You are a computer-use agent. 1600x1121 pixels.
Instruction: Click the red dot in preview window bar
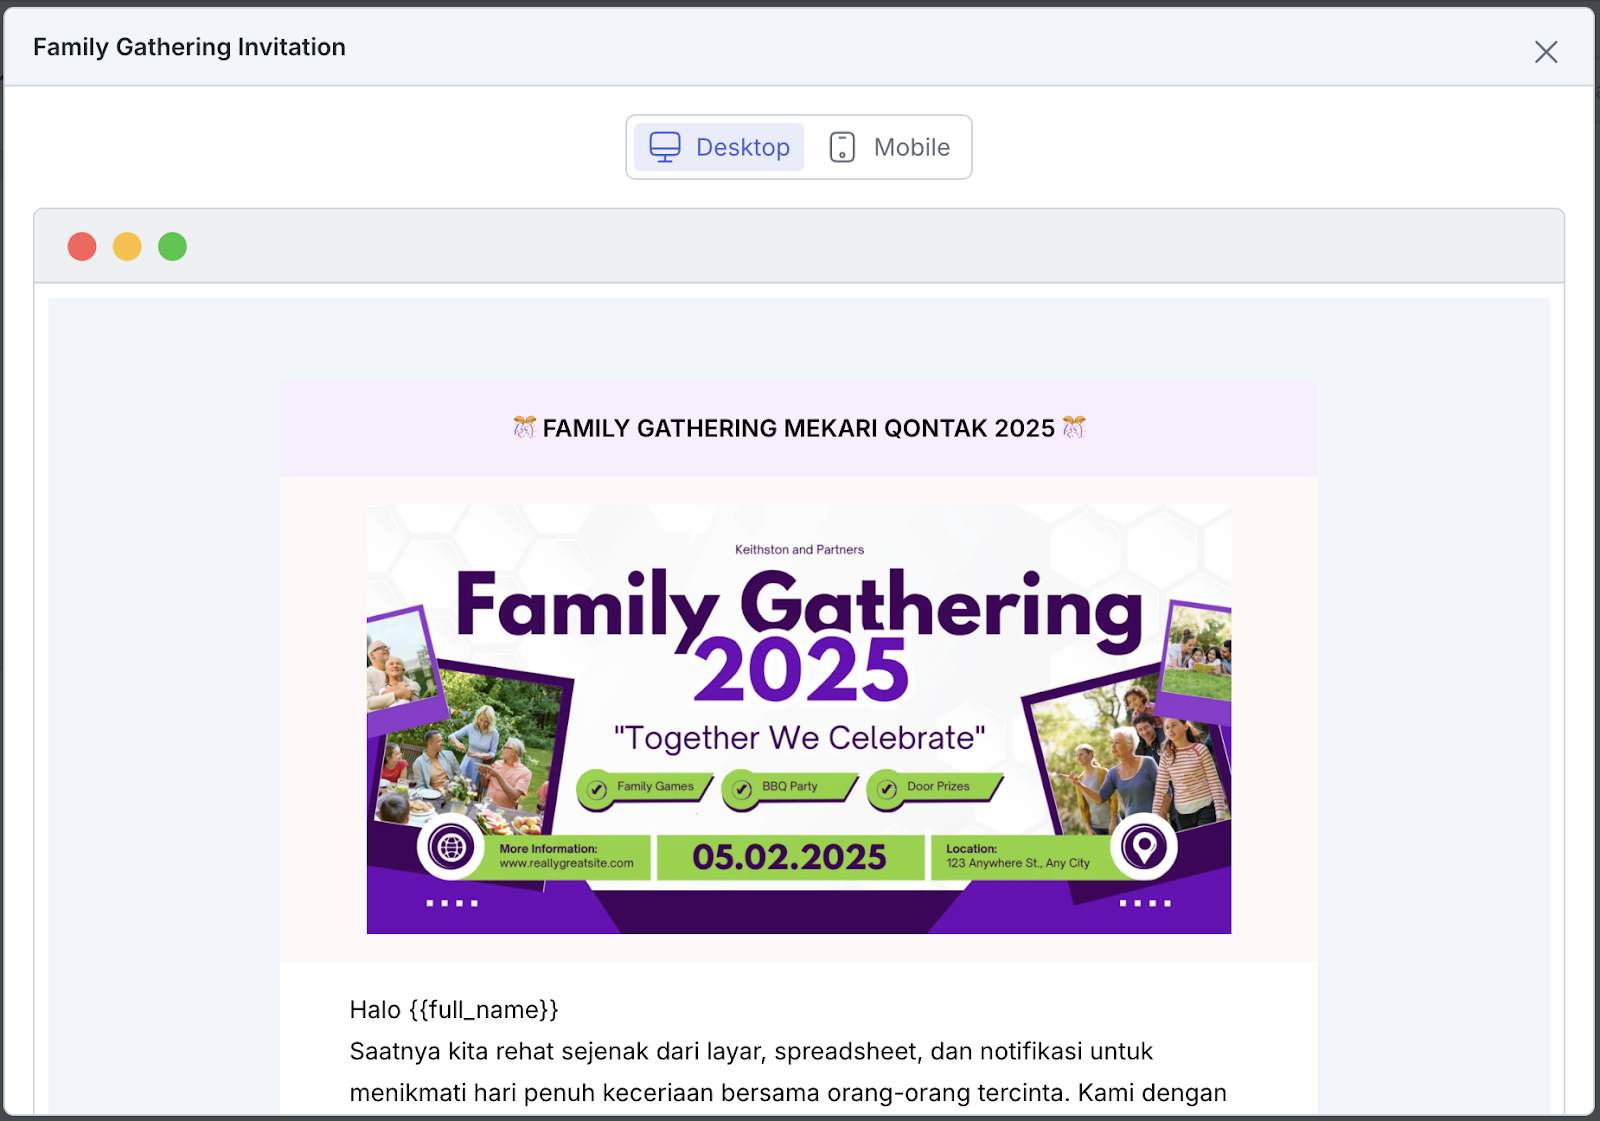coord(82,246)
